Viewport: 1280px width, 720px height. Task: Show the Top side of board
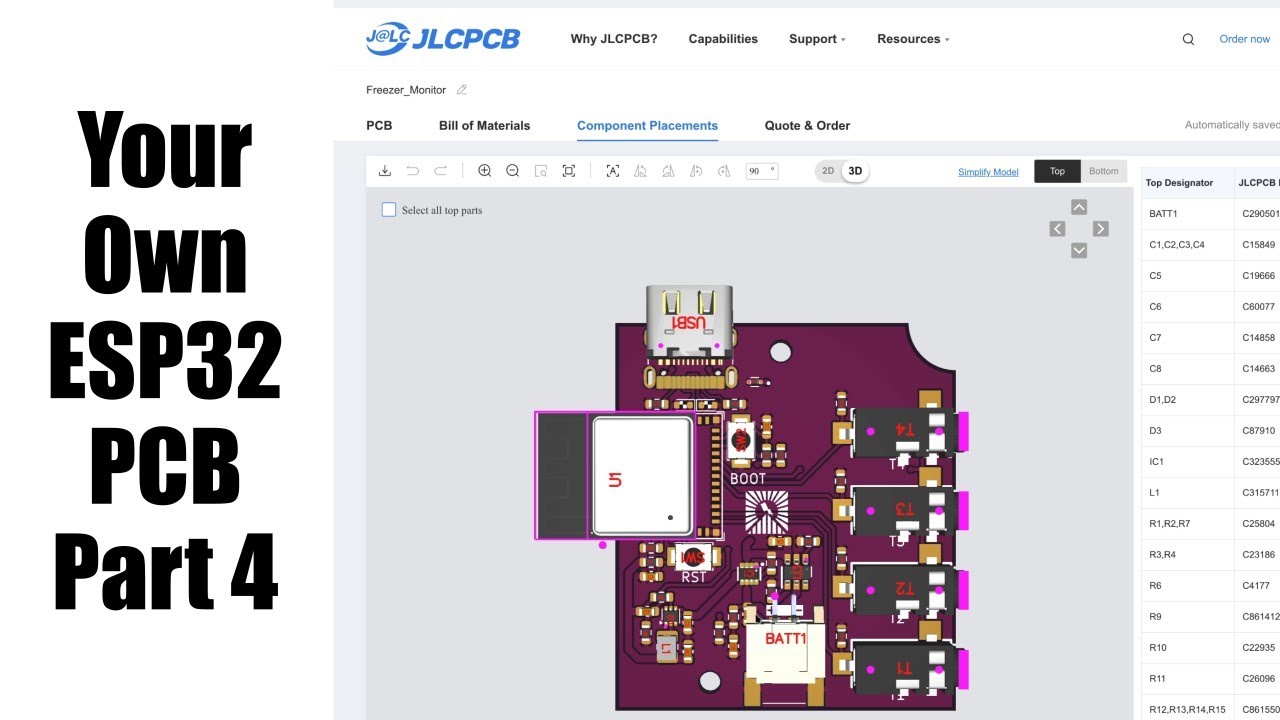coord(1057,171)
